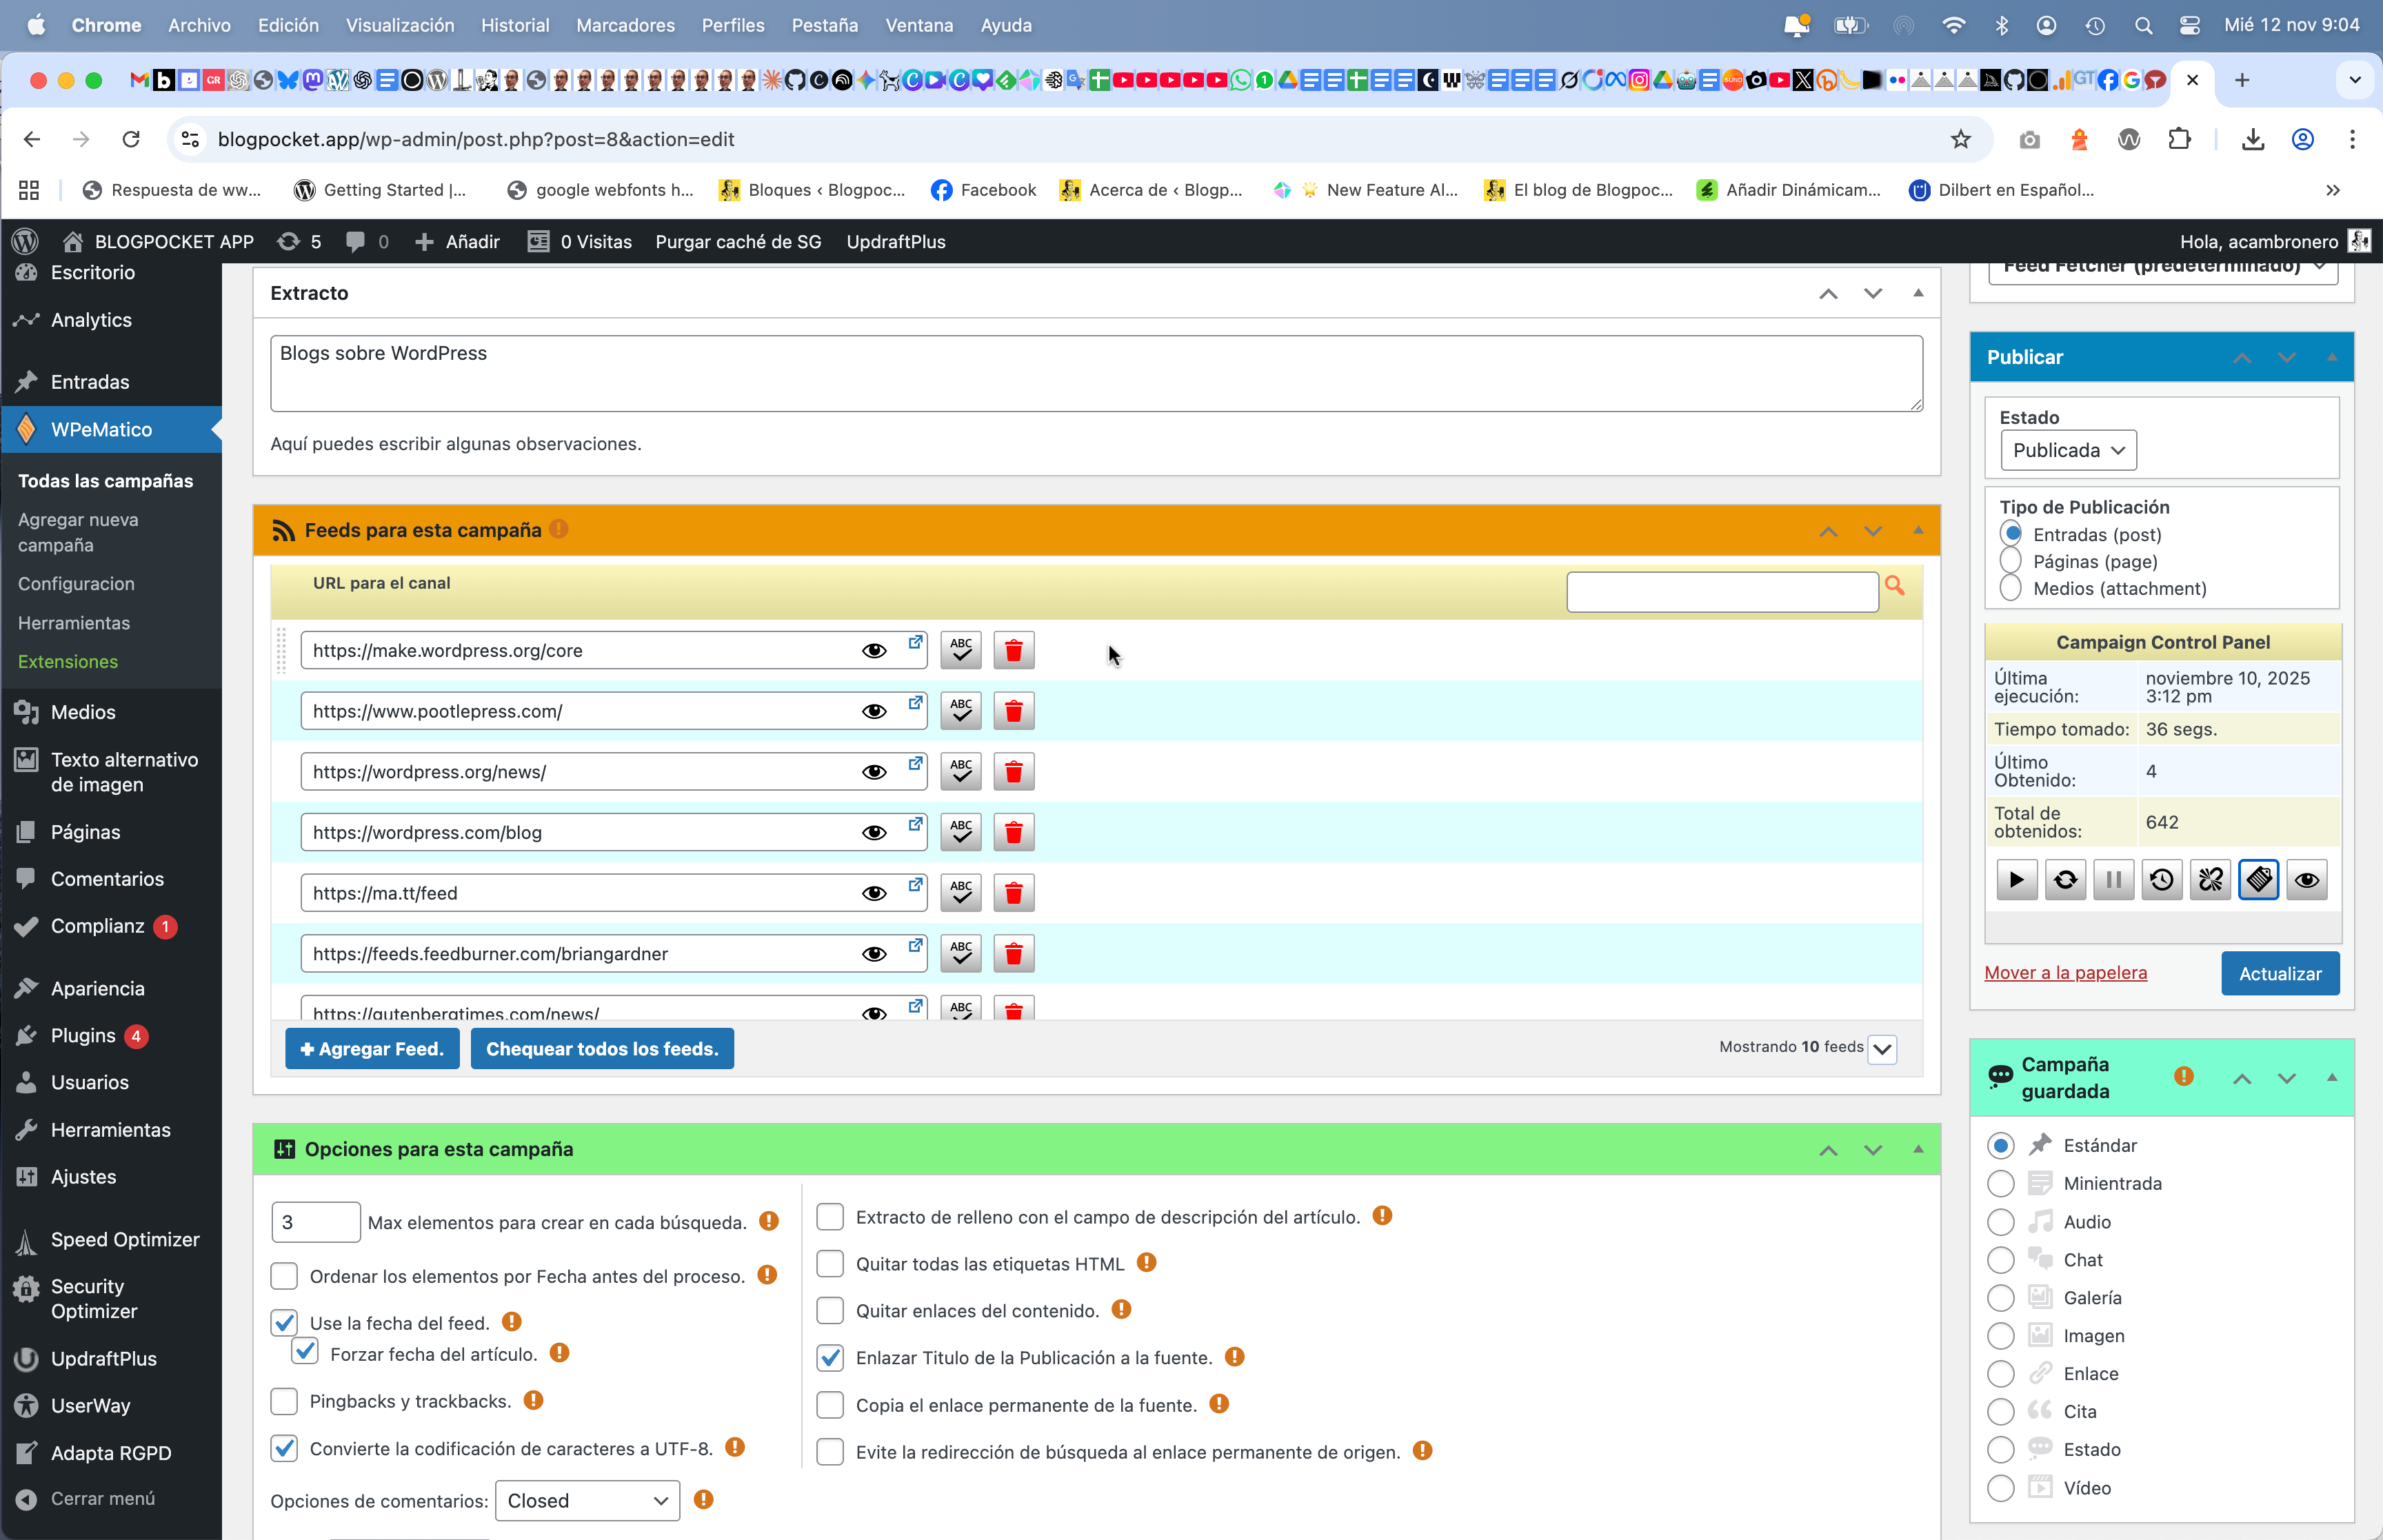Open the Opciones de comentarios Closed dropdown
This screenshot has width=2383, height=1540.
(x=587, y=1500)
